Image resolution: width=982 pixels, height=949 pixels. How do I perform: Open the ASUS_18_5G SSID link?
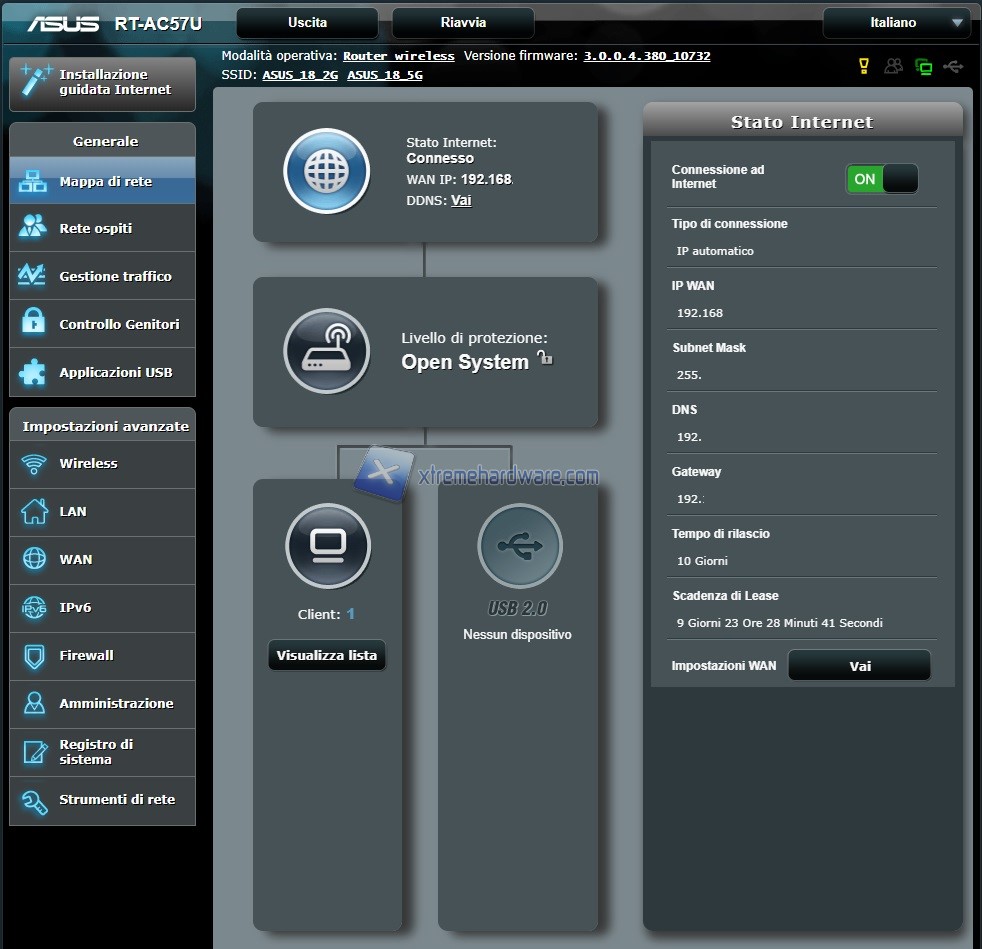click(x=385, y=75)
